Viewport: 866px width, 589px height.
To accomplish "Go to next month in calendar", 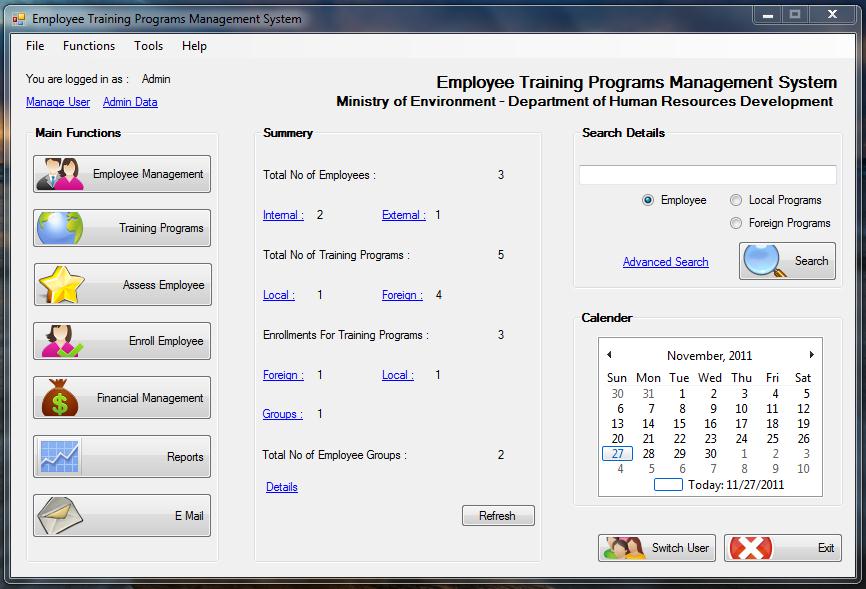I will [x=811, y=355].
